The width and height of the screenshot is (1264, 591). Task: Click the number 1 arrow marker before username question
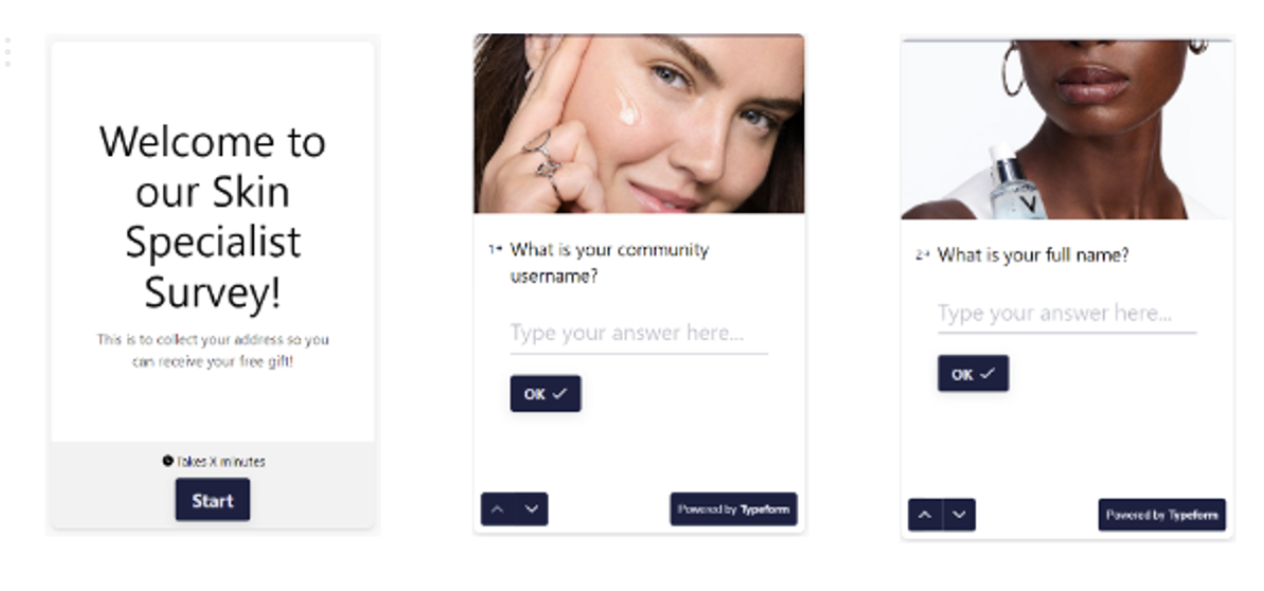pos(495,250)
